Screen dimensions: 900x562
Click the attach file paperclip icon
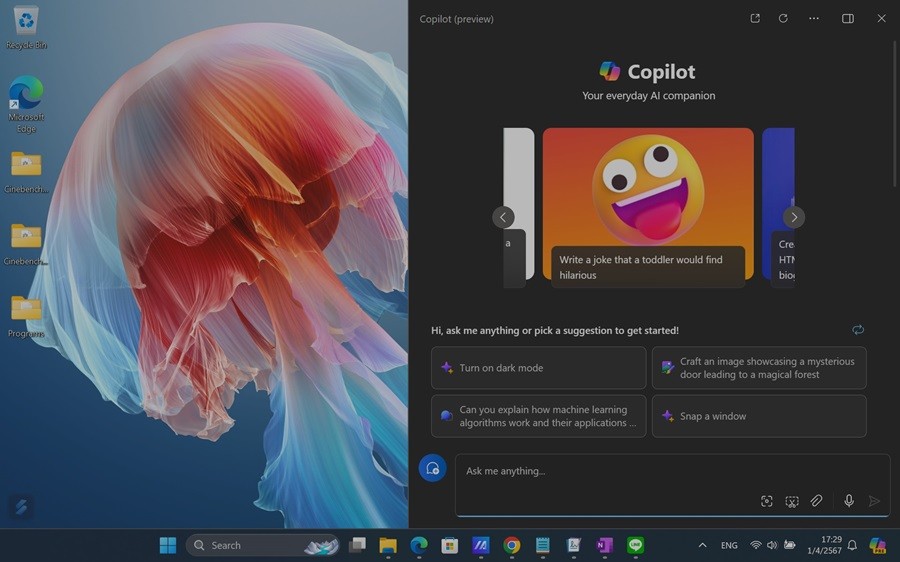pos(816,501)
